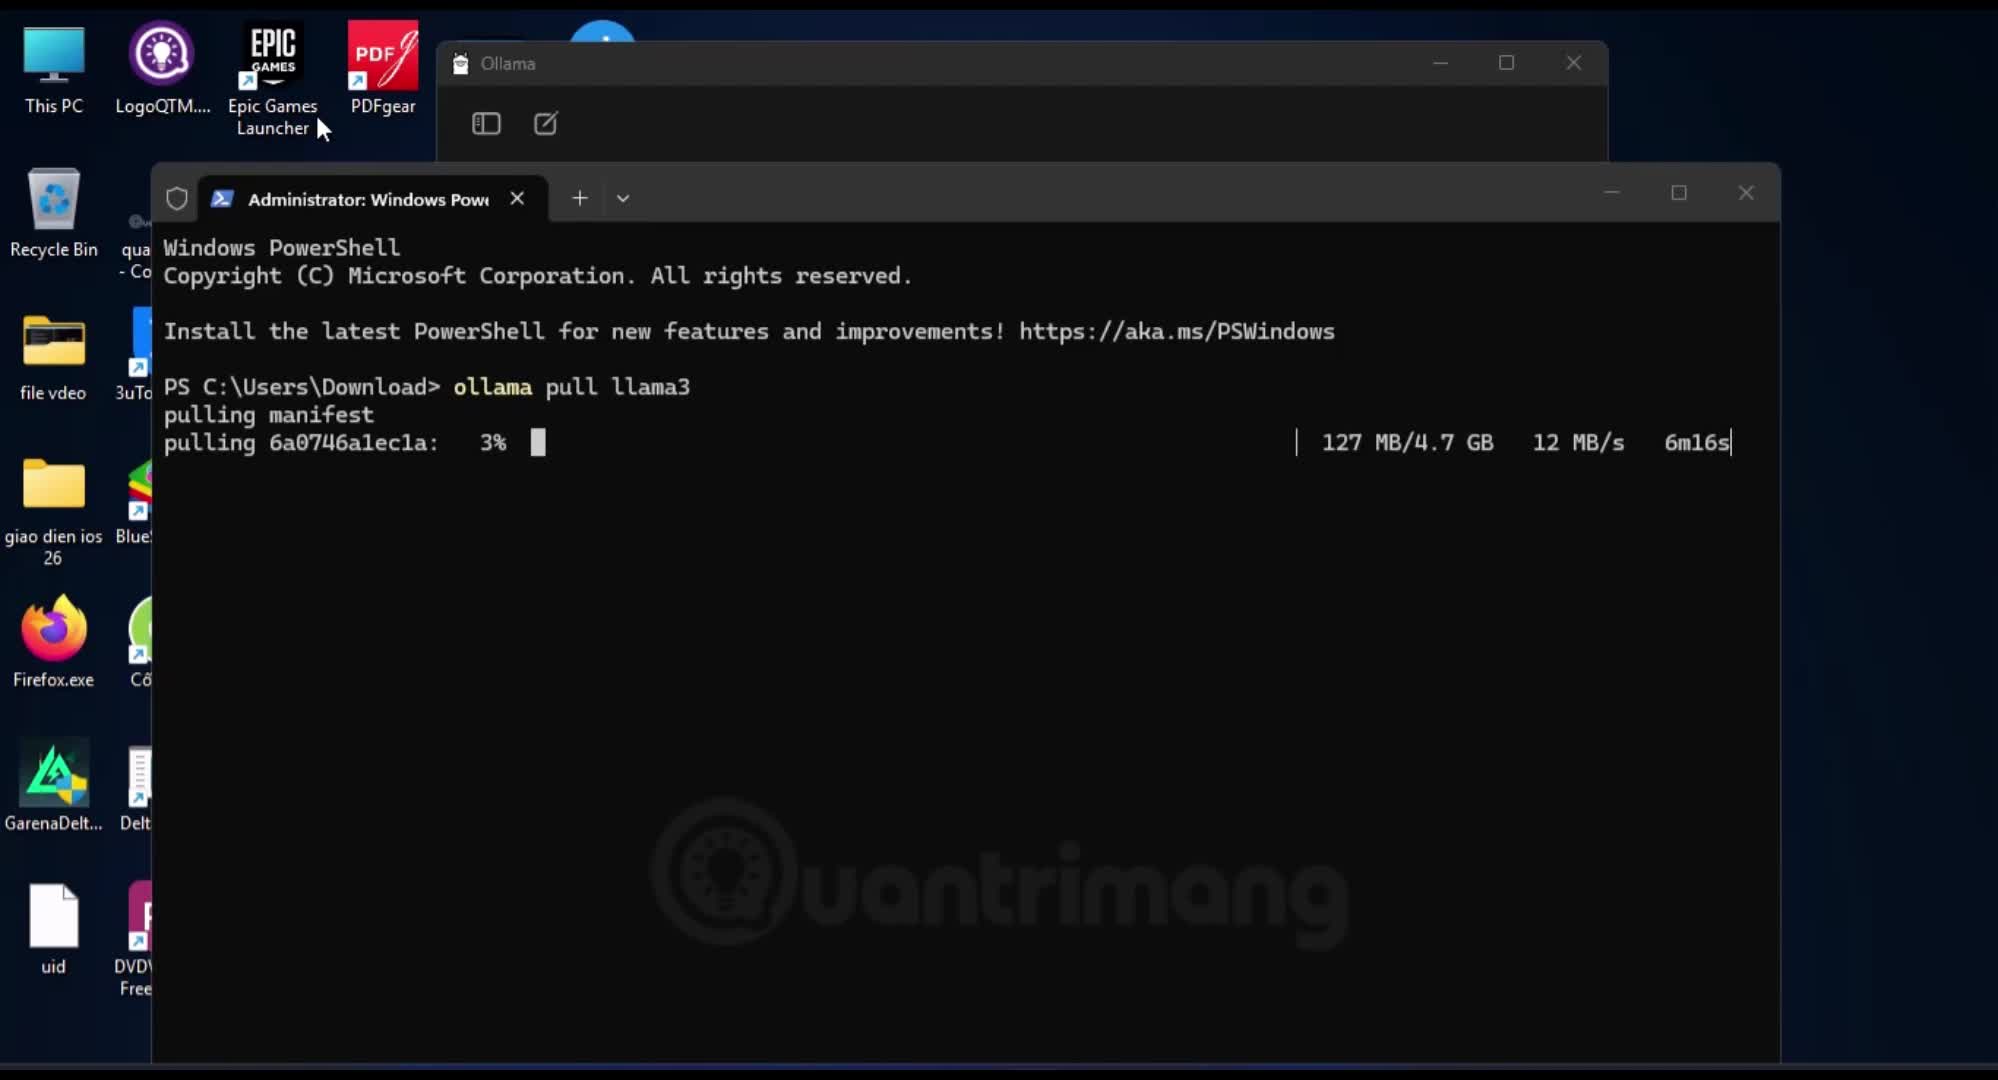The image size is (1998, 1080).
Task: Open 'giao dien ios 26' folder
Action: coord(54,512)
